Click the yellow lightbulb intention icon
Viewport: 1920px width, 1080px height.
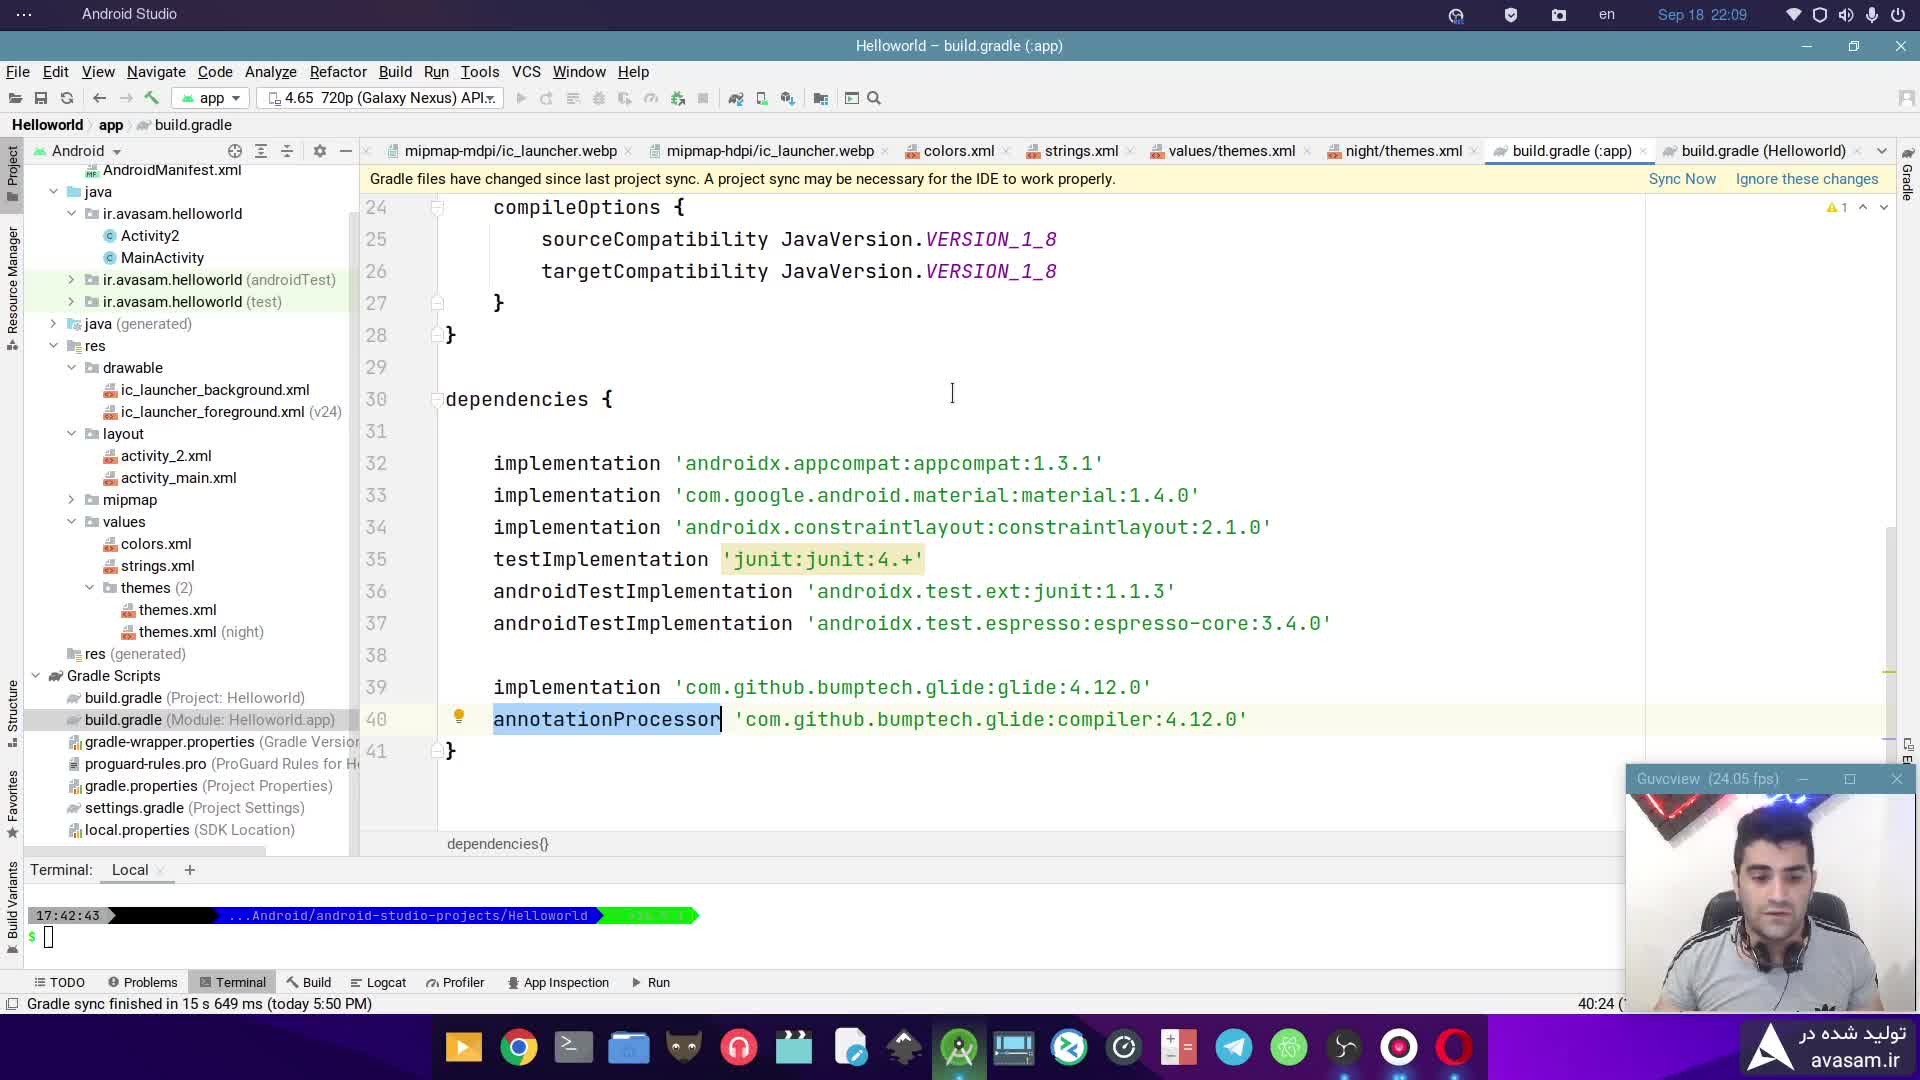click(x=459, y=717)
